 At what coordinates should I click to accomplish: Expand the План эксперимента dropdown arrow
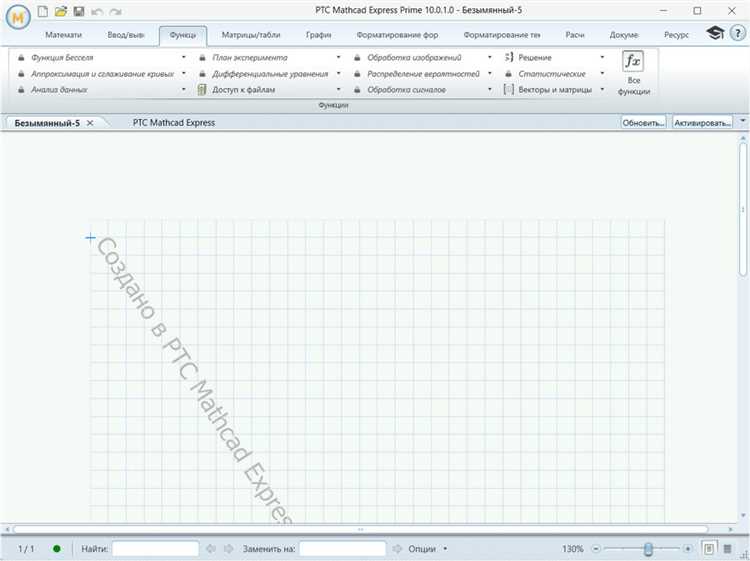coord(339,57)
